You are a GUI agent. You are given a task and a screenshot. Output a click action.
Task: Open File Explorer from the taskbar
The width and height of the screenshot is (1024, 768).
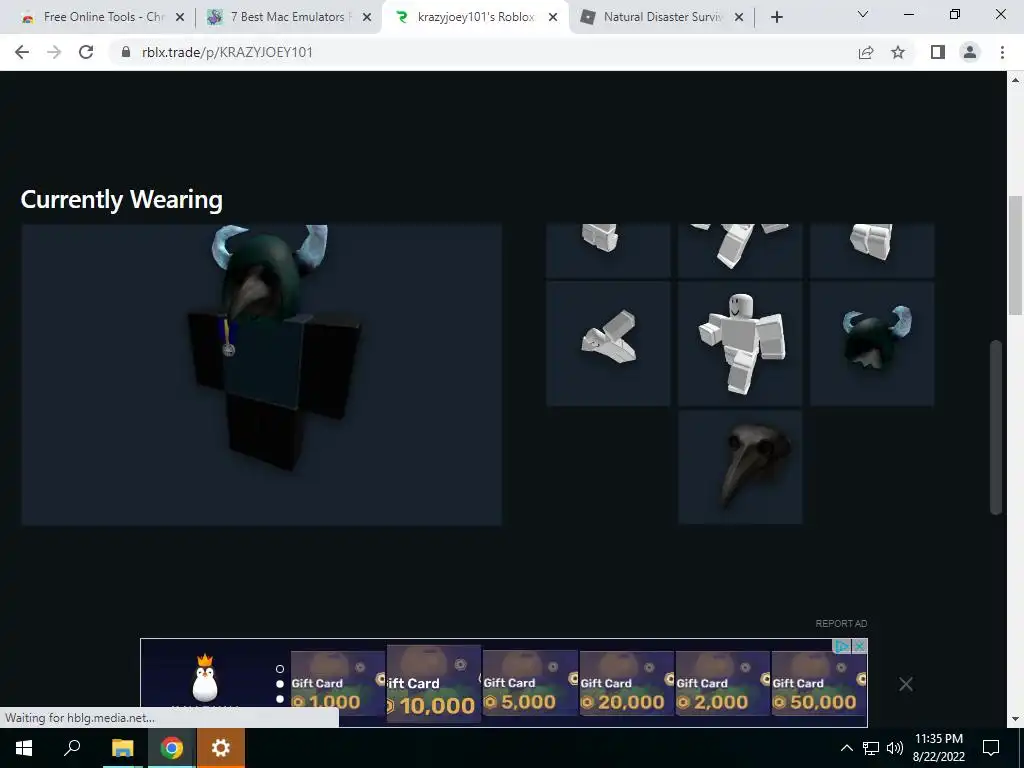click(122, 748)
